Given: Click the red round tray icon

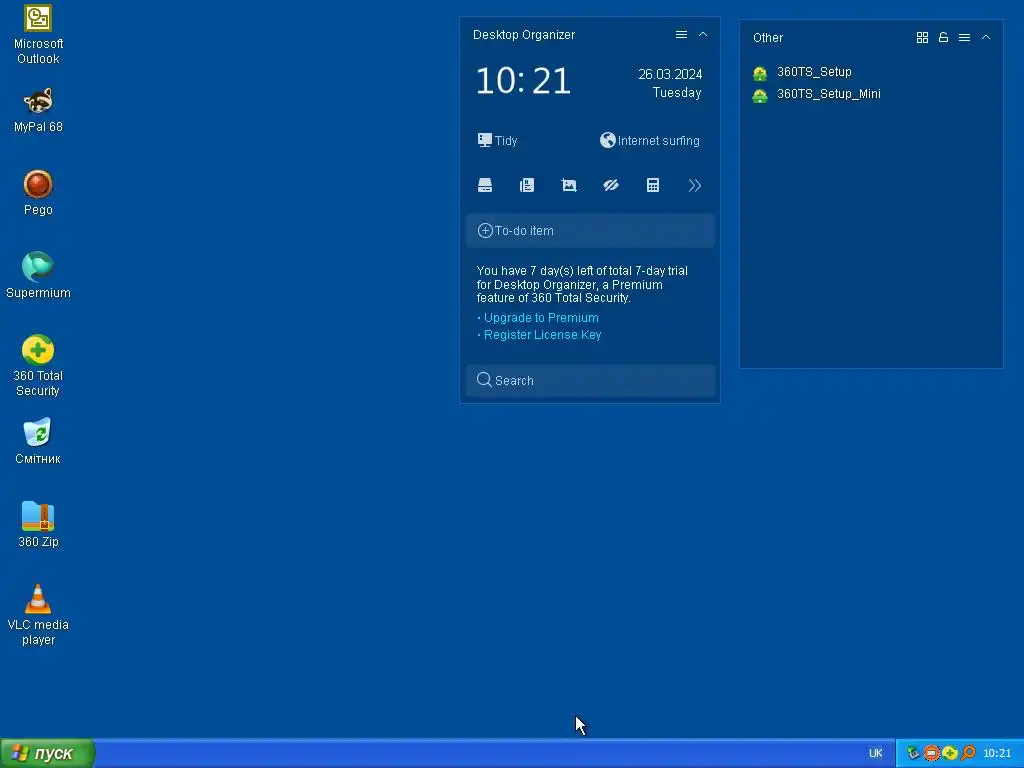Looking at the screenshot, I should 931,754.
